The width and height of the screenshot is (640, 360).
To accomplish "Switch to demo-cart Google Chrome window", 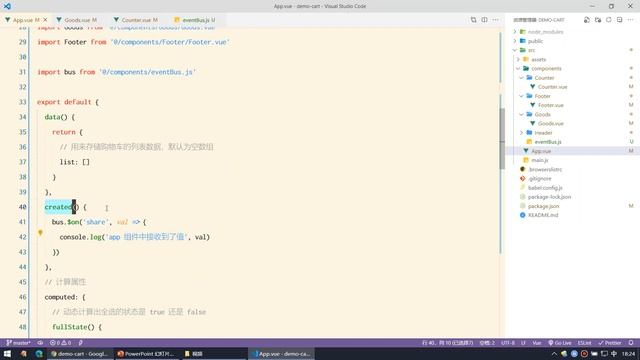I will click(x=80, y=354).
